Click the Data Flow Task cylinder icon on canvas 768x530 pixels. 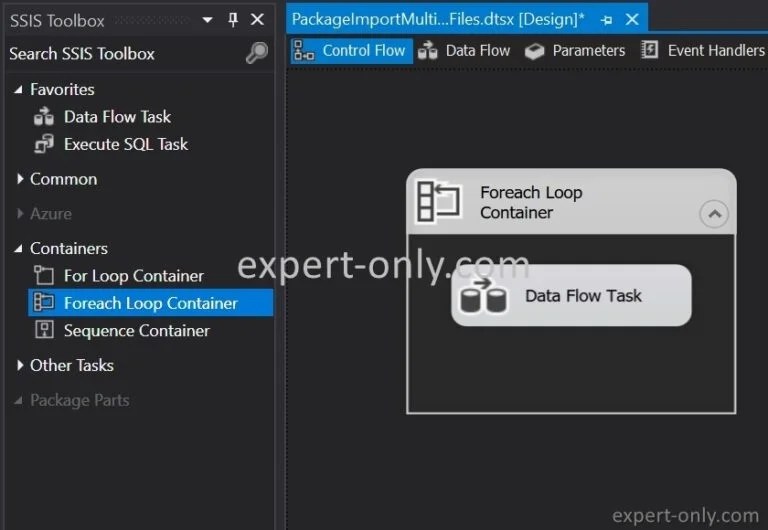(x=483, y=295)
